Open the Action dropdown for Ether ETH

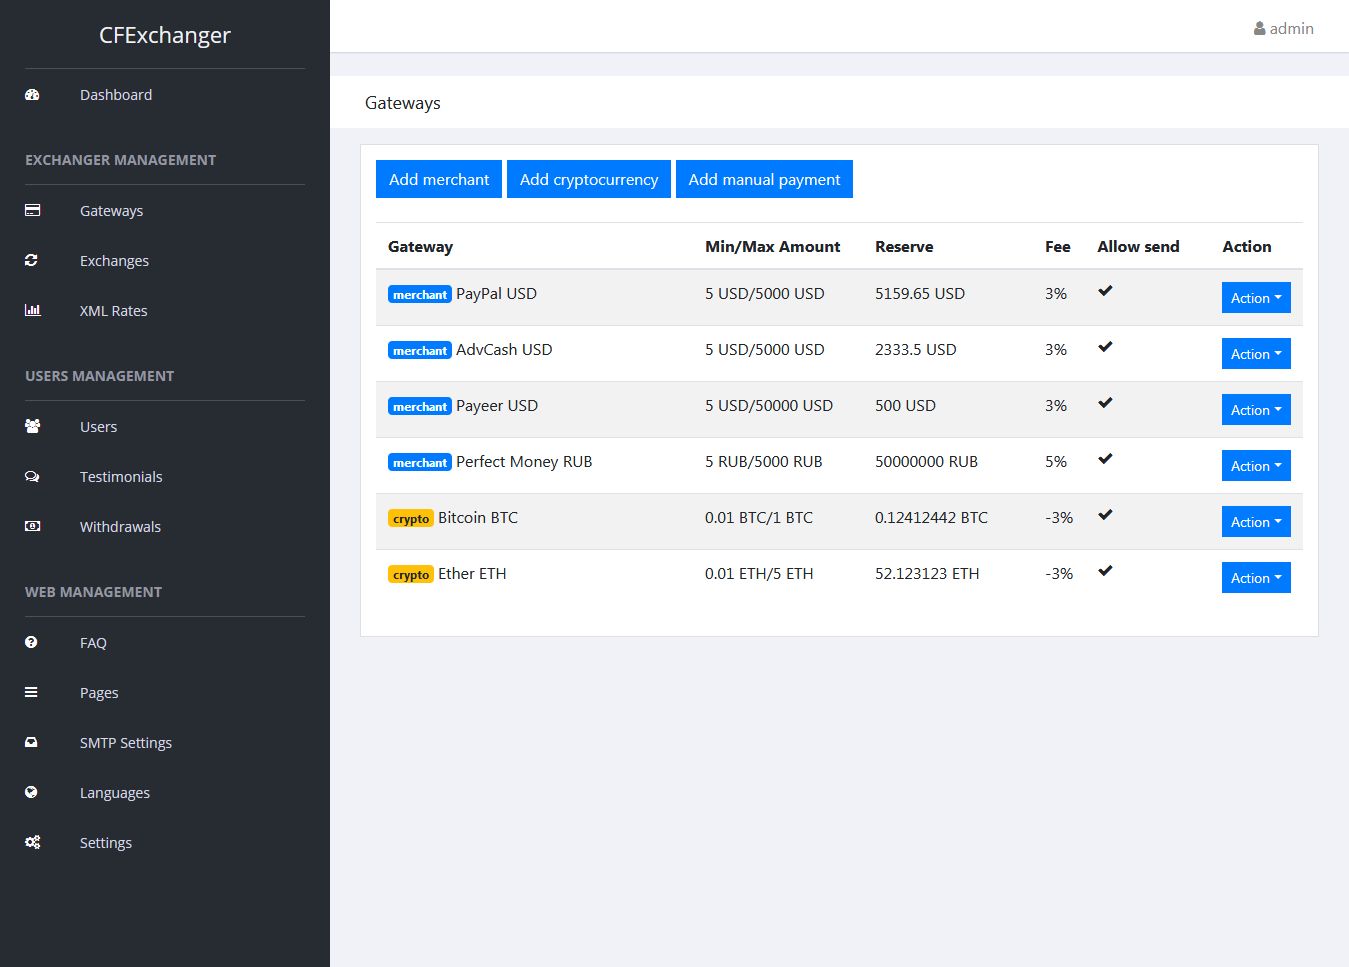pos(1255,578)
